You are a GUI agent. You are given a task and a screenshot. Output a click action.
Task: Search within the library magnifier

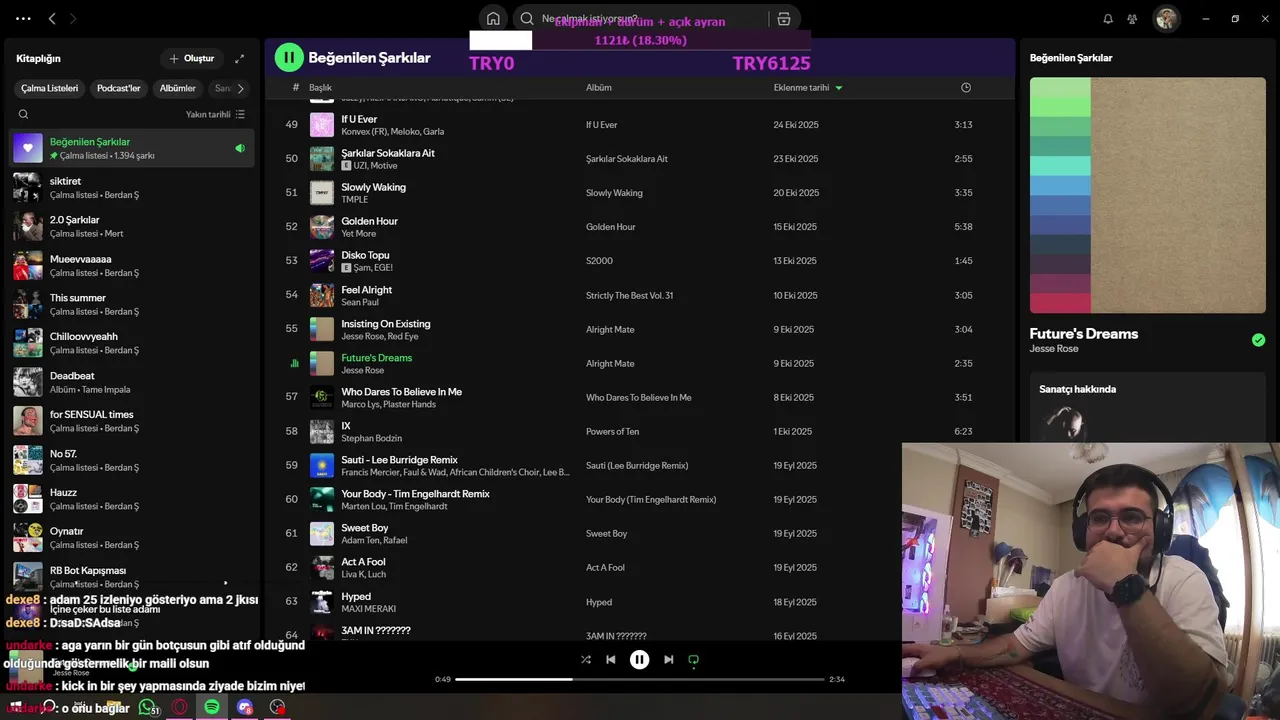tap(23, 114)
